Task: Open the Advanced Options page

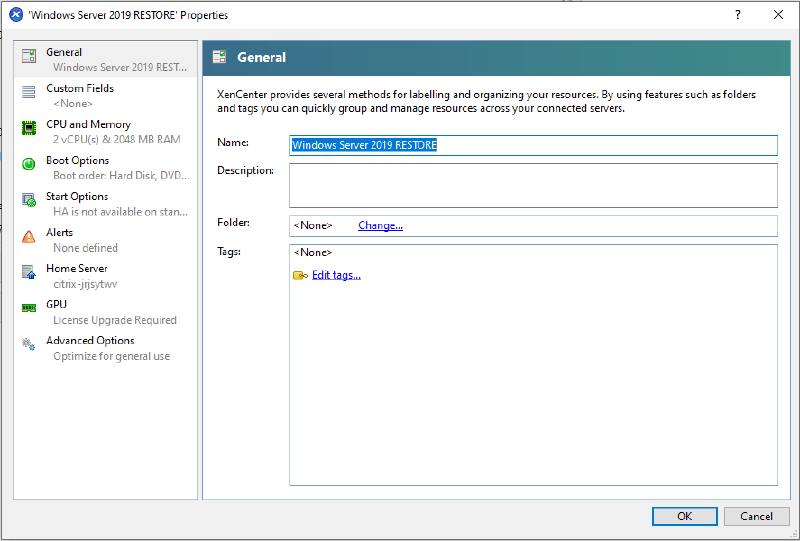Action: point(90,340)
